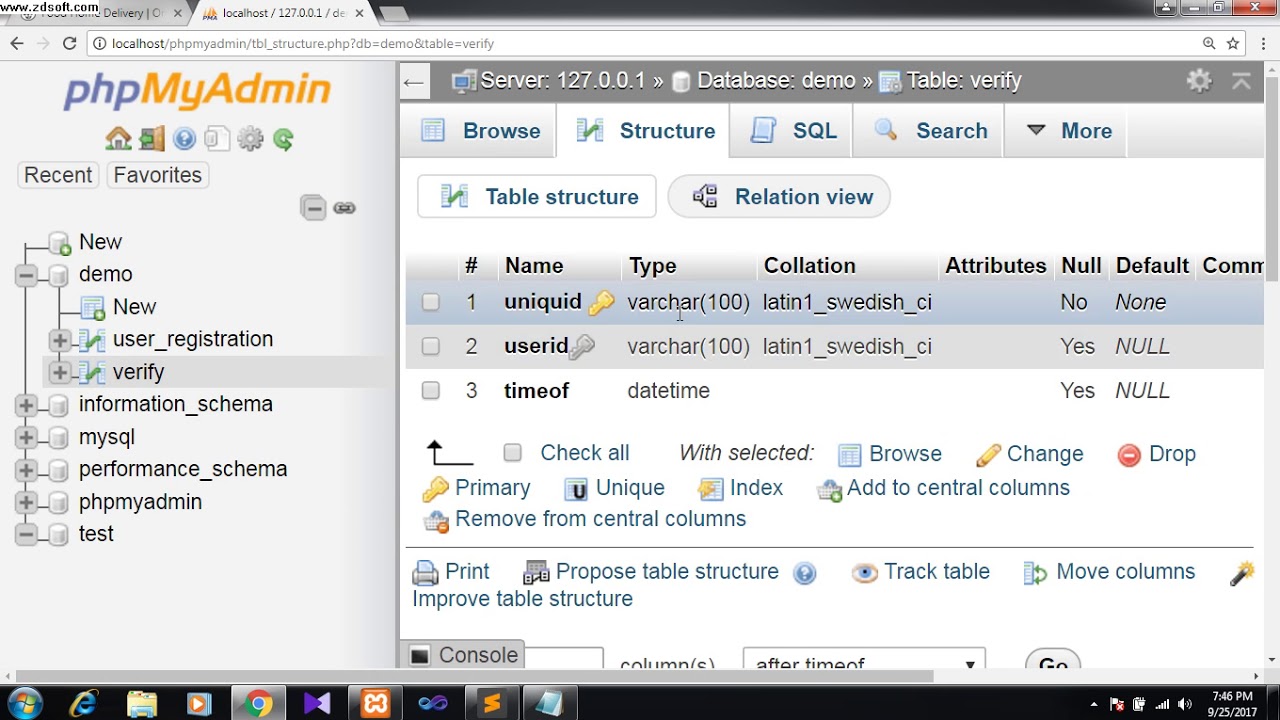Click the link with main panel icon
Image resolution: width=1280 pixels, height=720 pixels.
[x=345, y=208]
